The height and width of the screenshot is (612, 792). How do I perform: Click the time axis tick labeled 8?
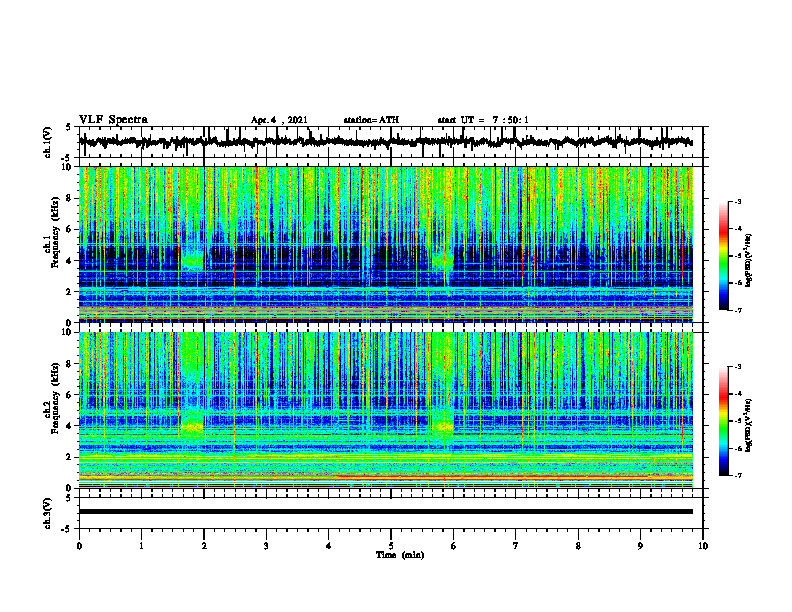coord(578,546)
